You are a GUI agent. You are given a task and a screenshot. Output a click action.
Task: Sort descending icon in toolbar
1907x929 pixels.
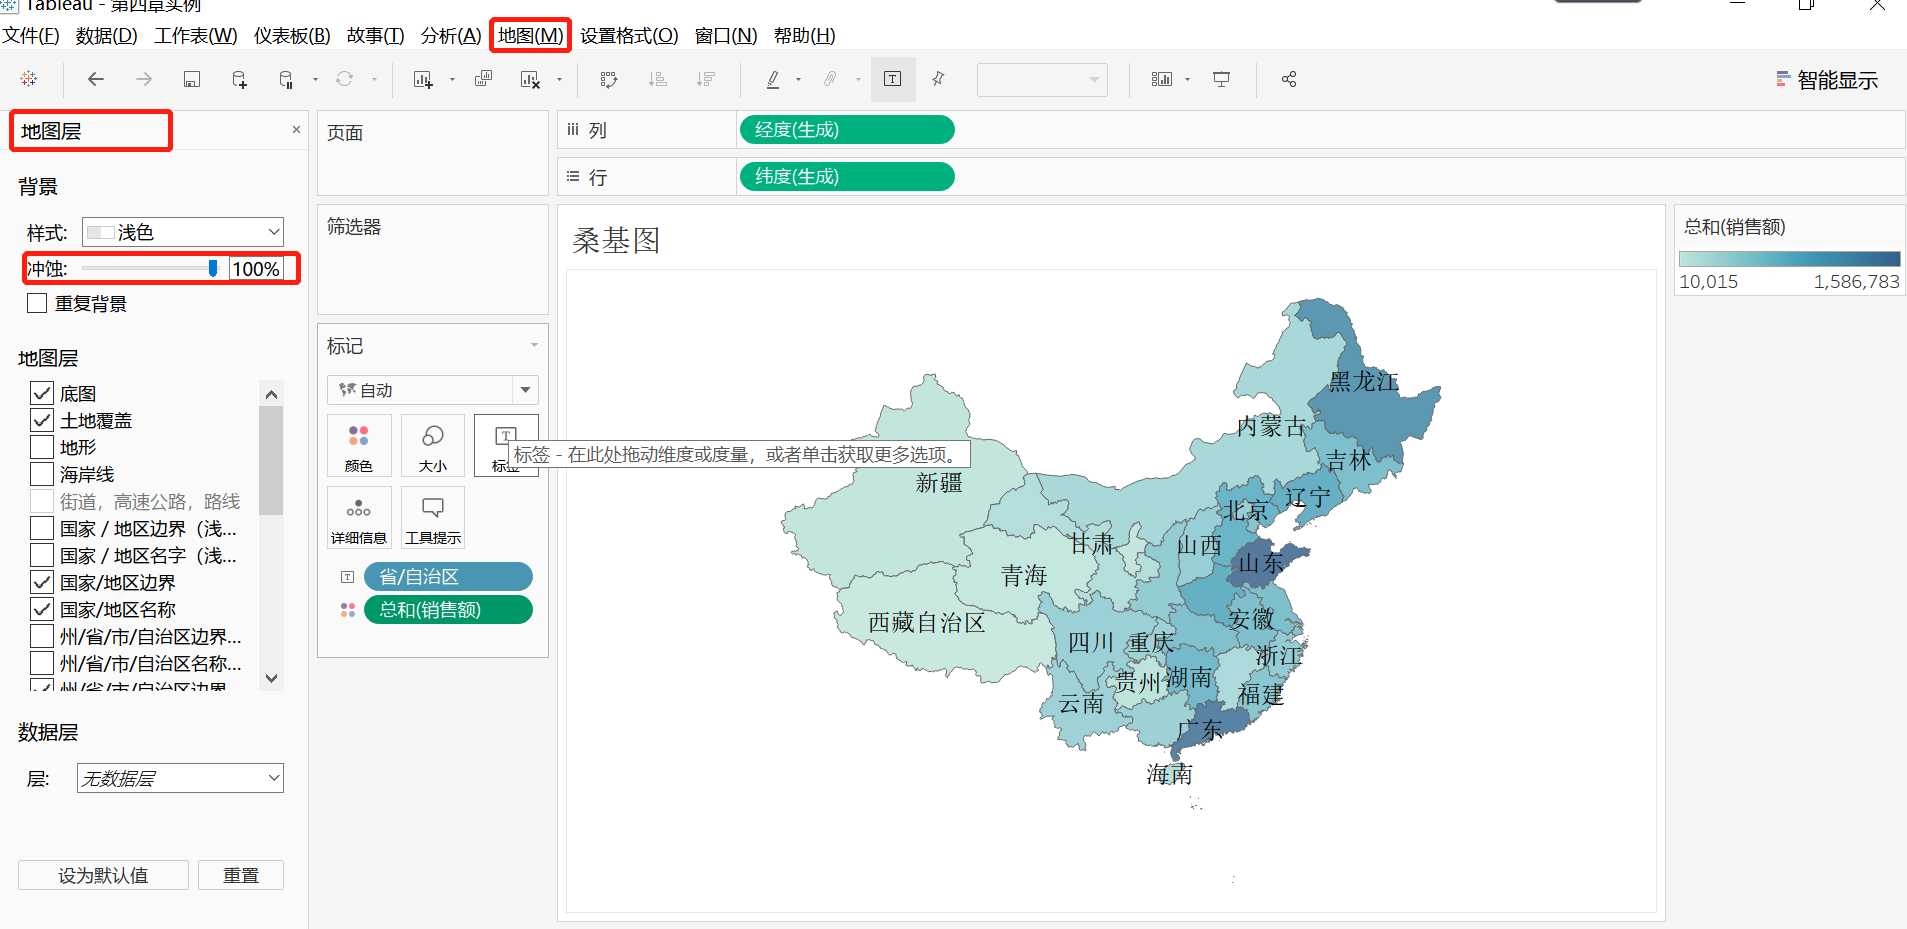pos(705,79)
